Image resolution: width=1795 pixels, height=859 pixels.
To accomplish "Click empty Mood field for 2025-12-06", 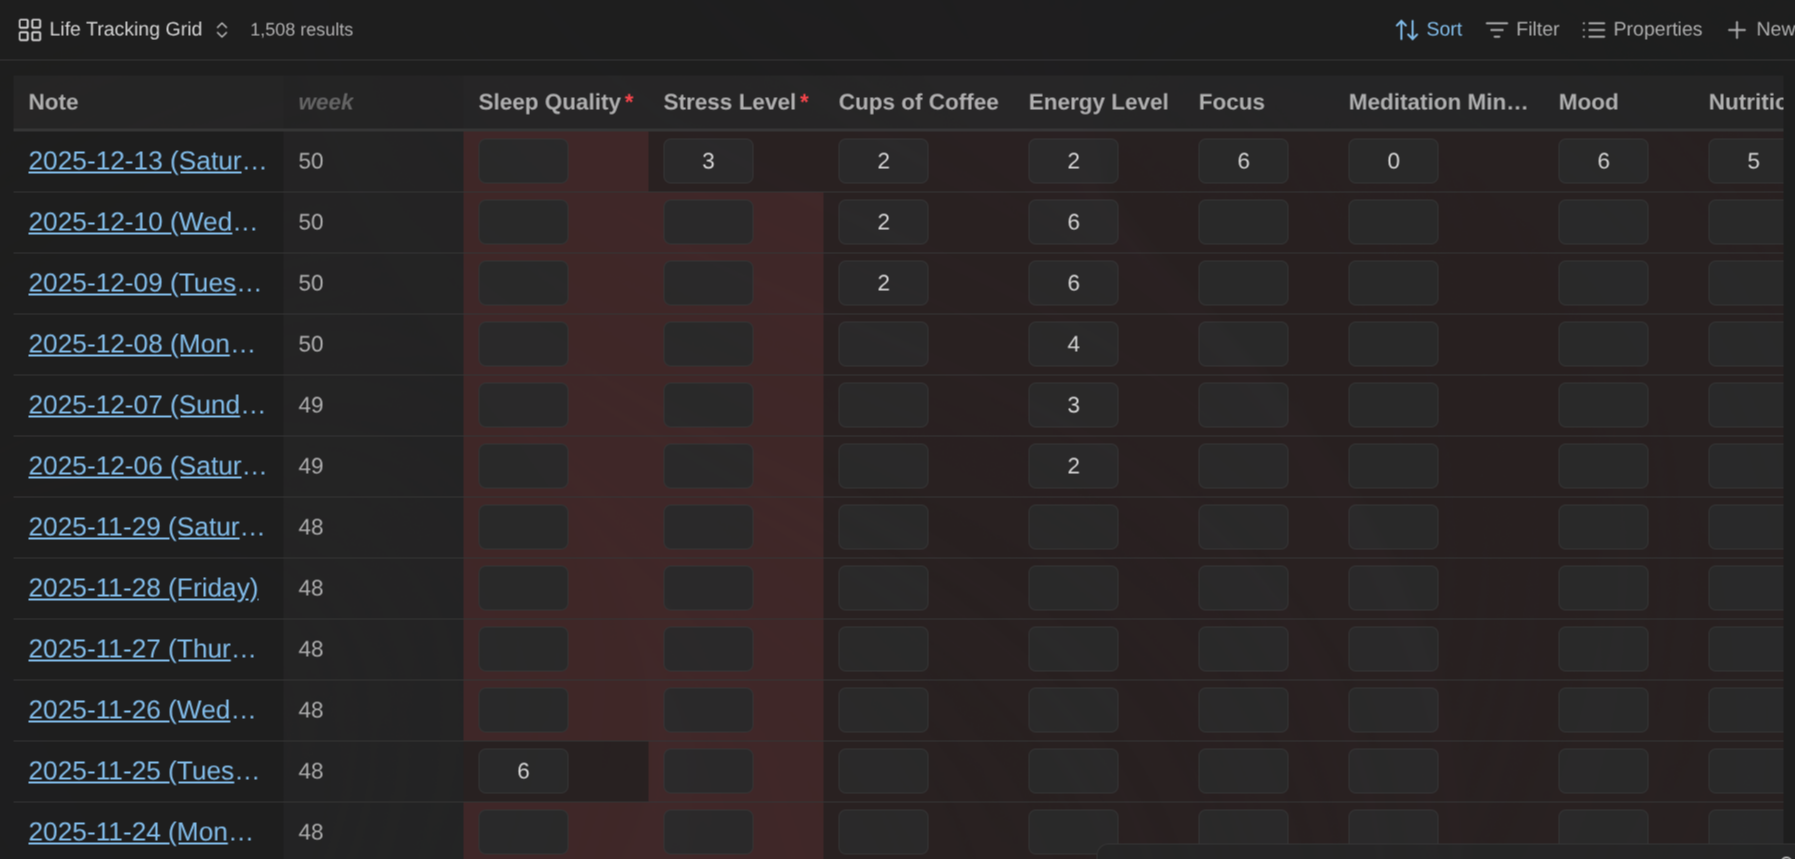I will [x=1603, y=466].
